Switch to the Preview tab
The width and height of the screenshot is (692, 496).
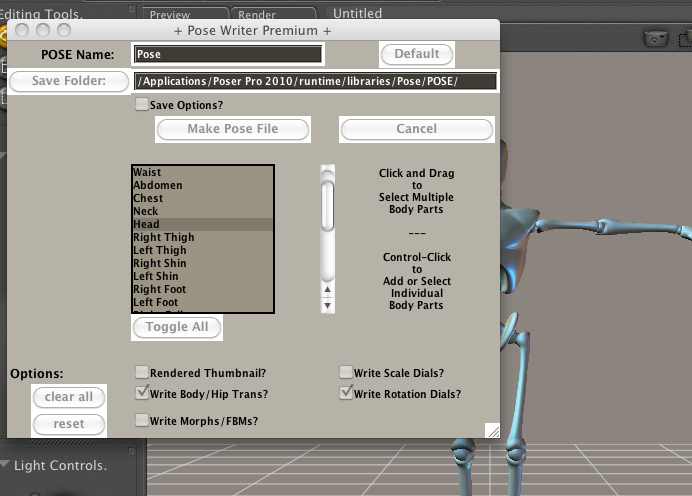point(184,14)
